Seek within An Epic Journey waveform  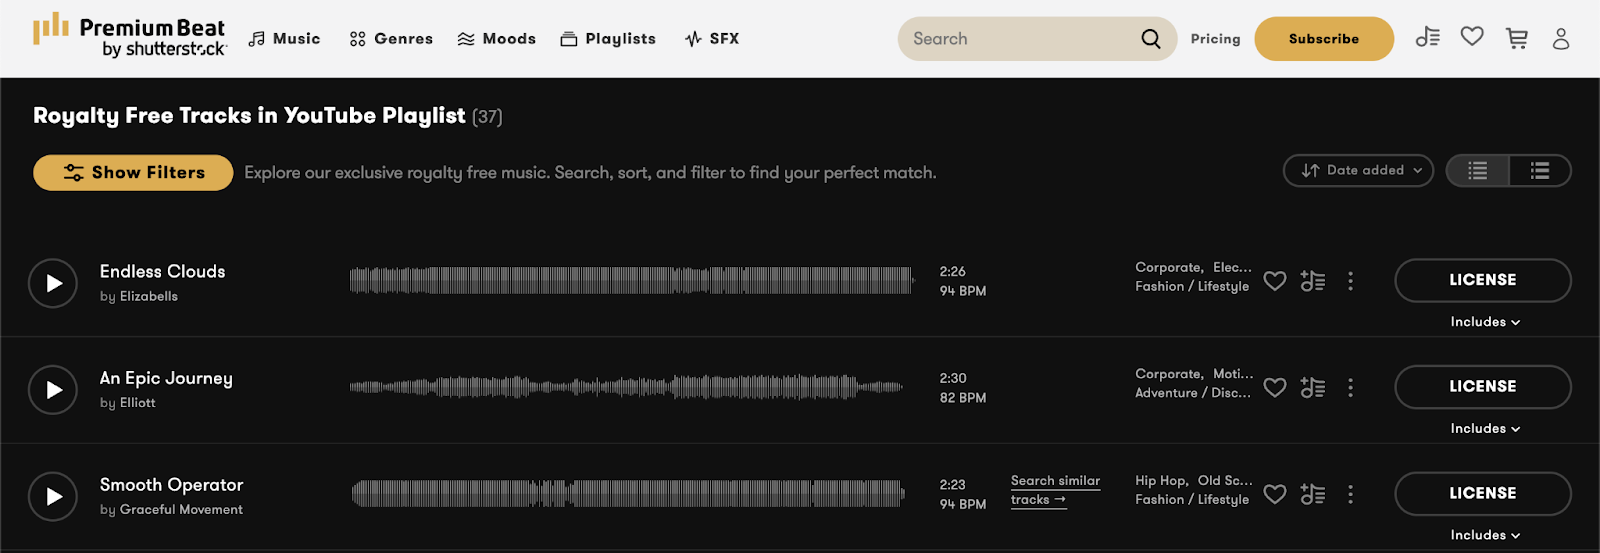[626, 387]
